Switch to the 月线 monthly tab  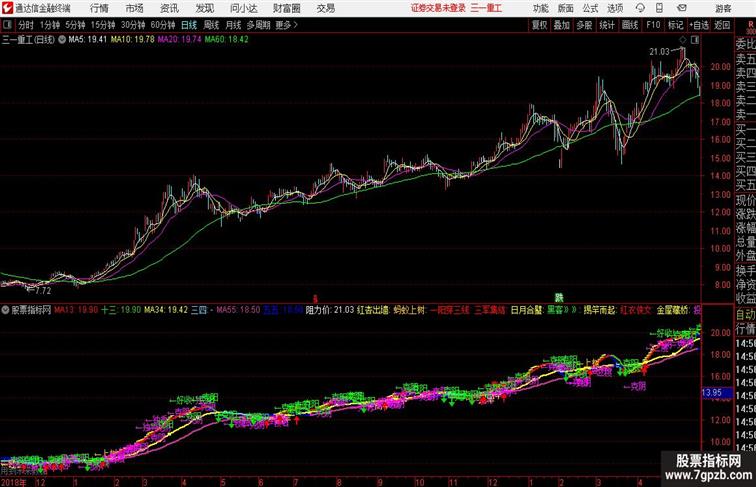[233, 25]
